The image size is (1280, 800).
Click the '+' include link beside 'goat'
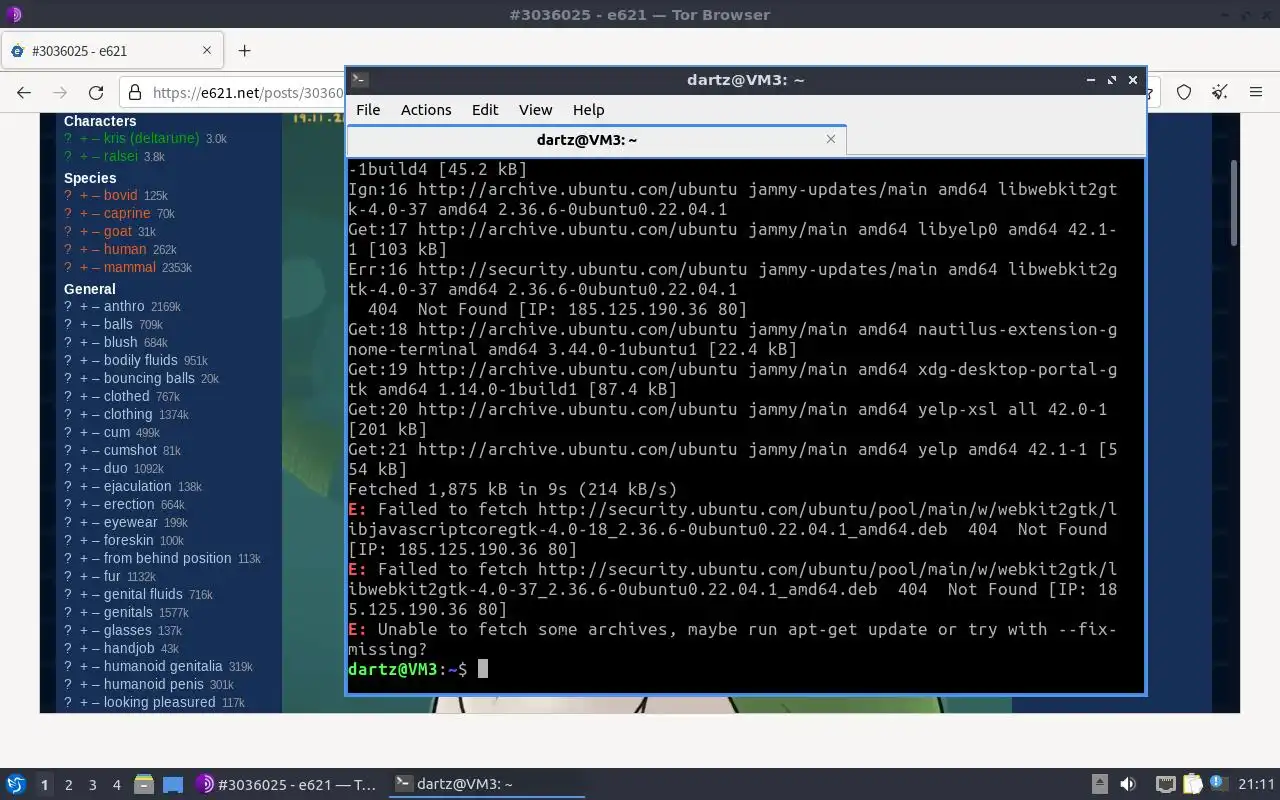(x=84, y=232)
